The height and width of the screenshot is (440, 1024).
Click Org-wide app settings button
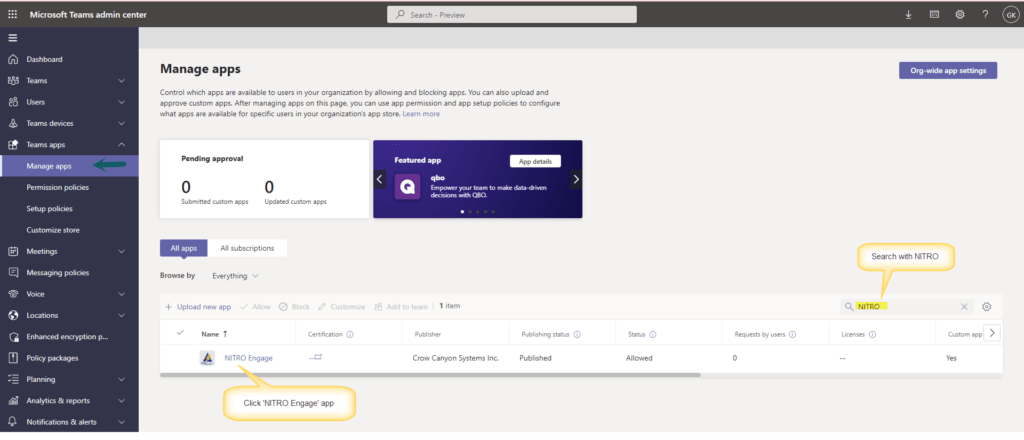click(x=948, y=71)
